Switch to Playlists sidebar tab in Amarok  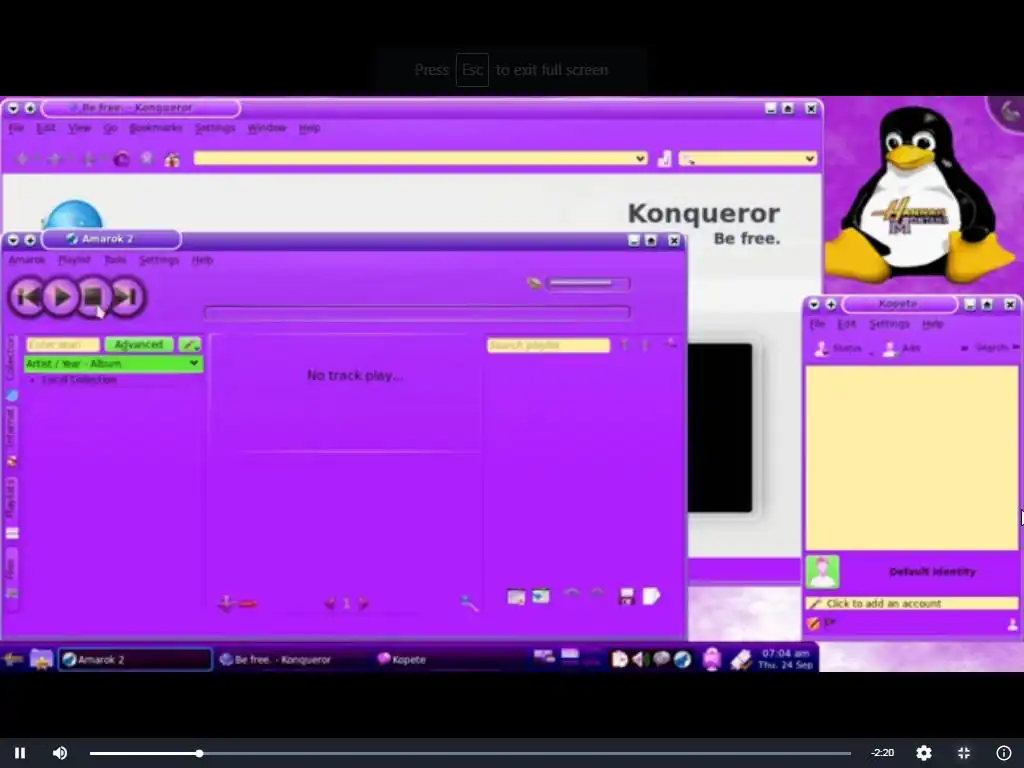[11, 507]
